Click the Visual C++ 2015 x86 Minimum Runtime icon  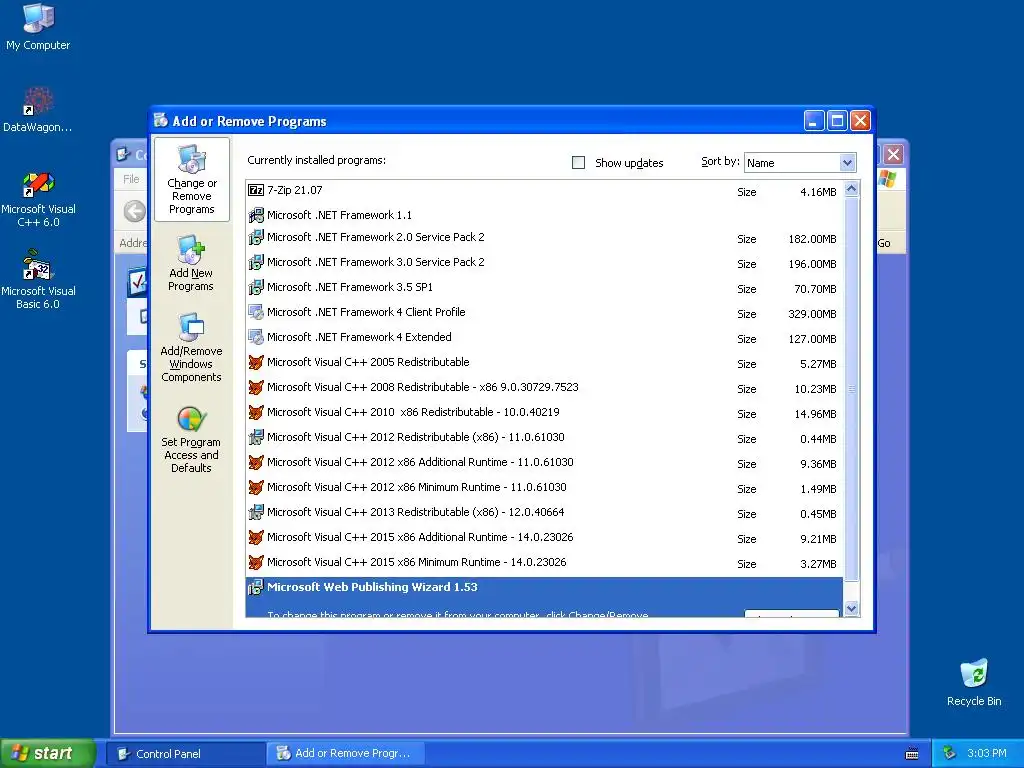(x=256, y=562)
